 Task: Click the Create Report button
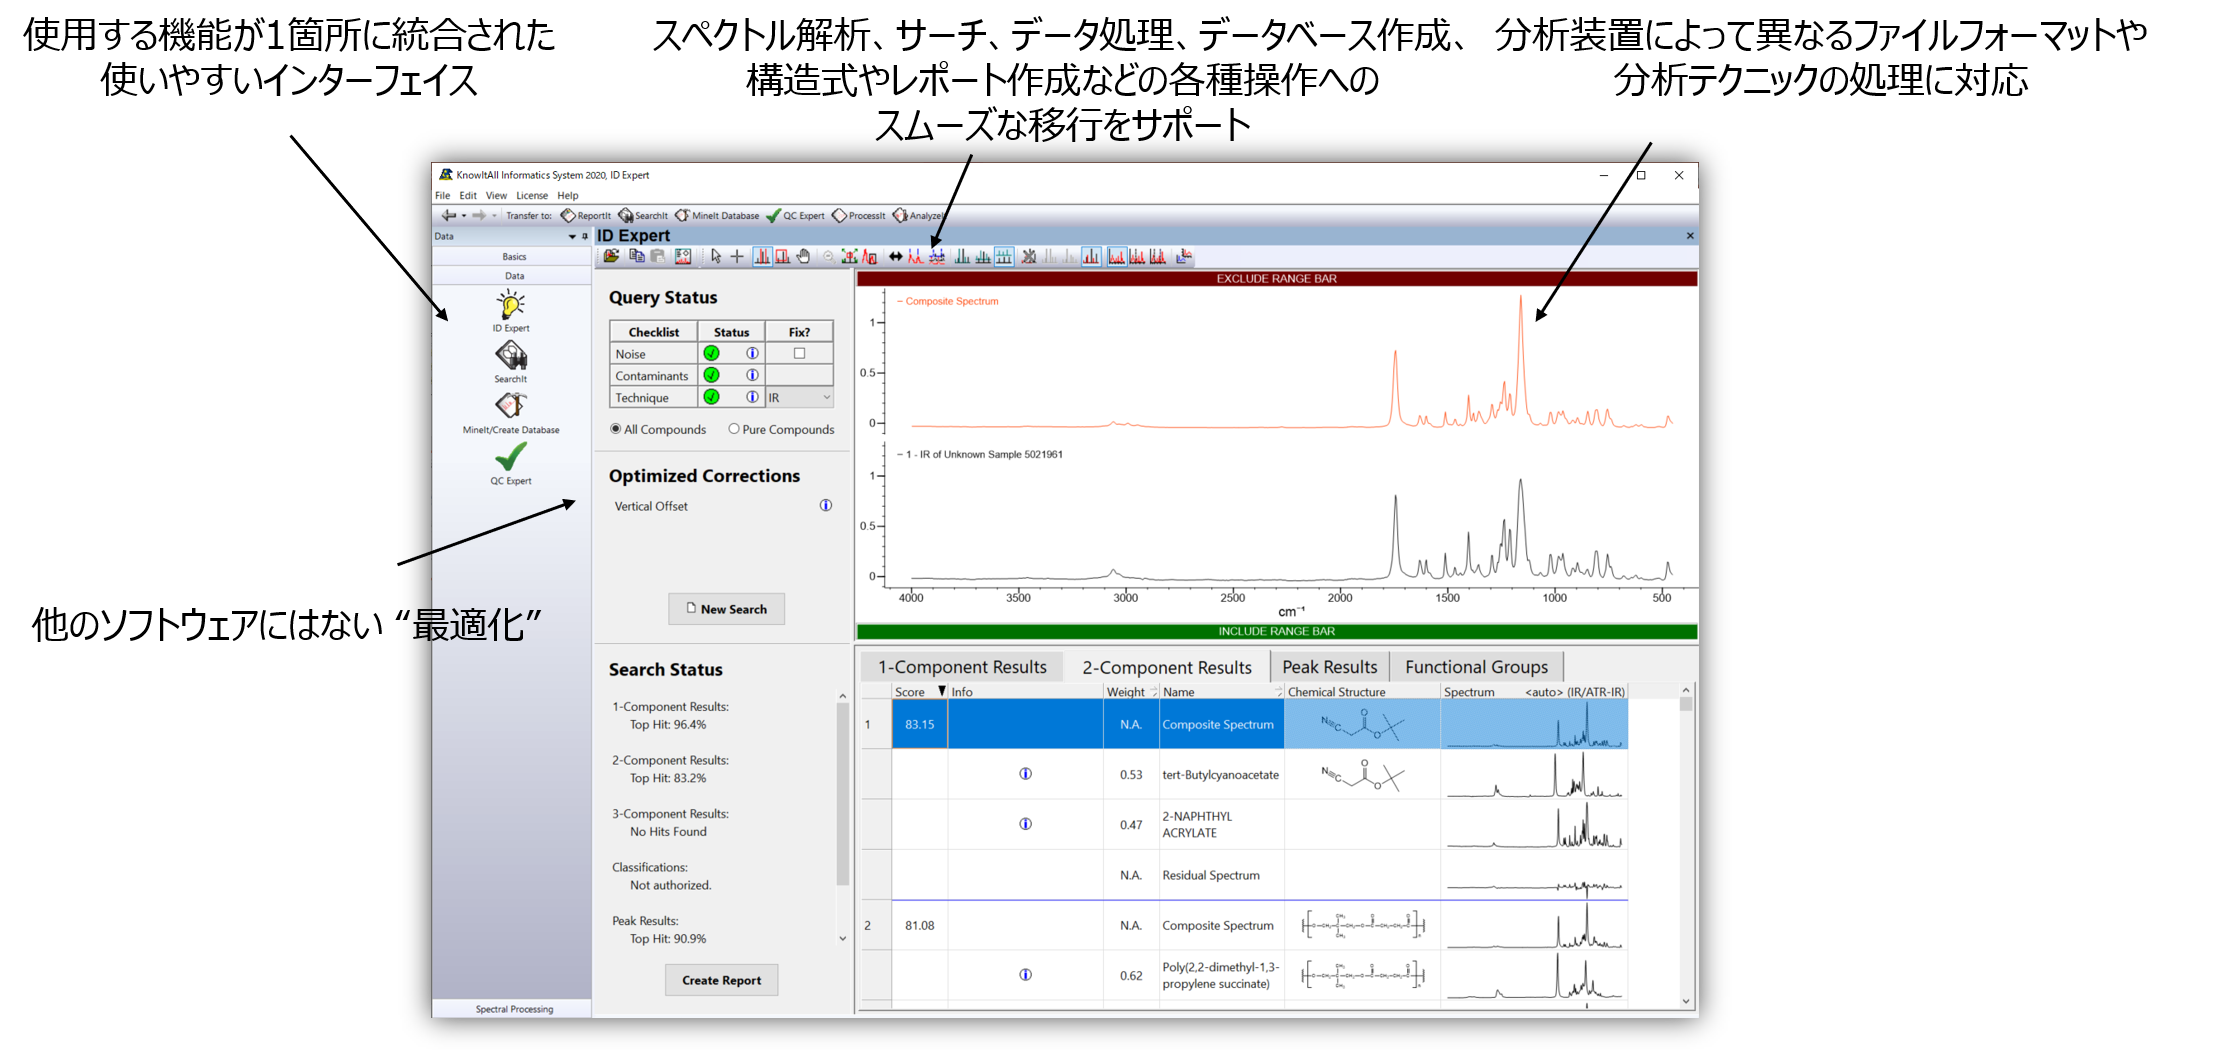pos(721,980)
